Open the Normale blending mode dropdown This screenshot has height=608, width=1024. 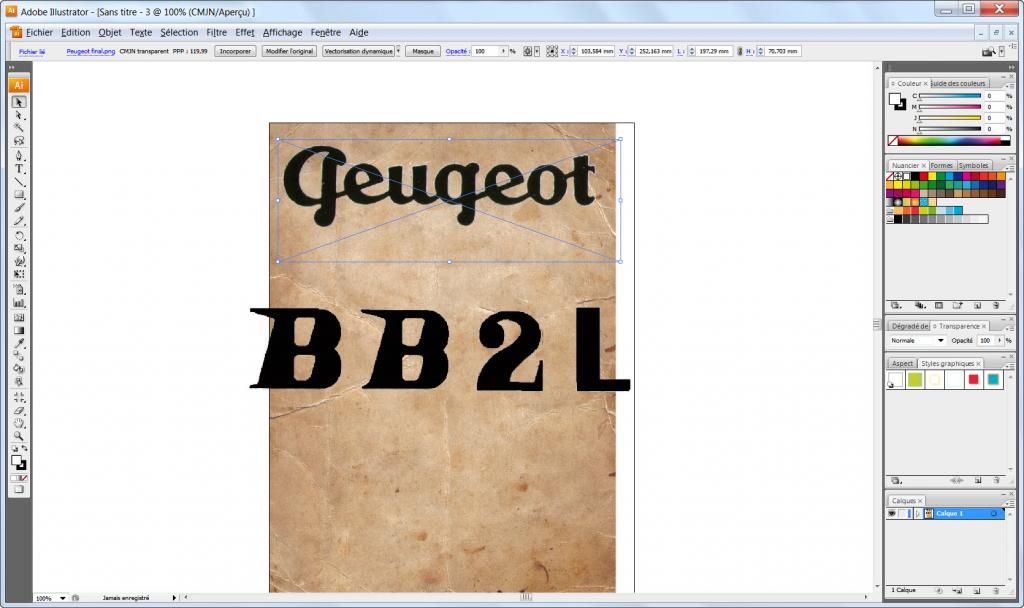pyautogui.click(x=940, y=341)
